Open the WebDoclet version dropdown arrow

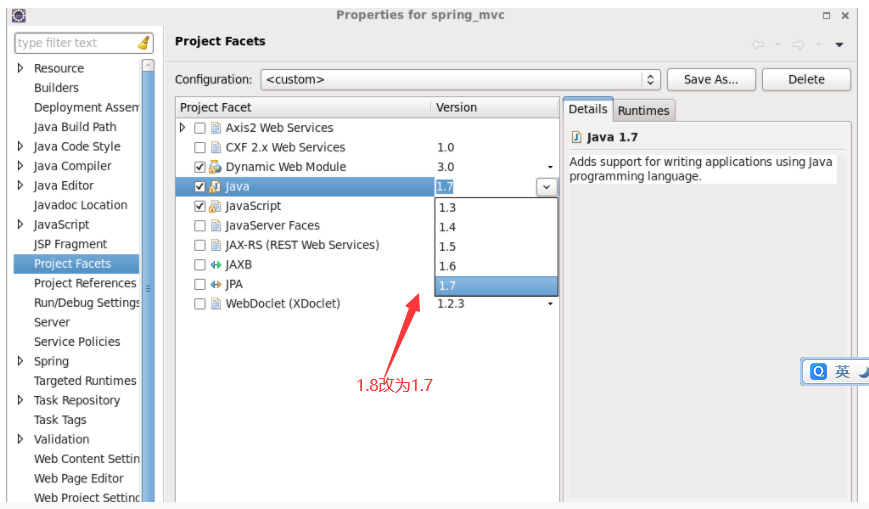[x=550, y=304]
